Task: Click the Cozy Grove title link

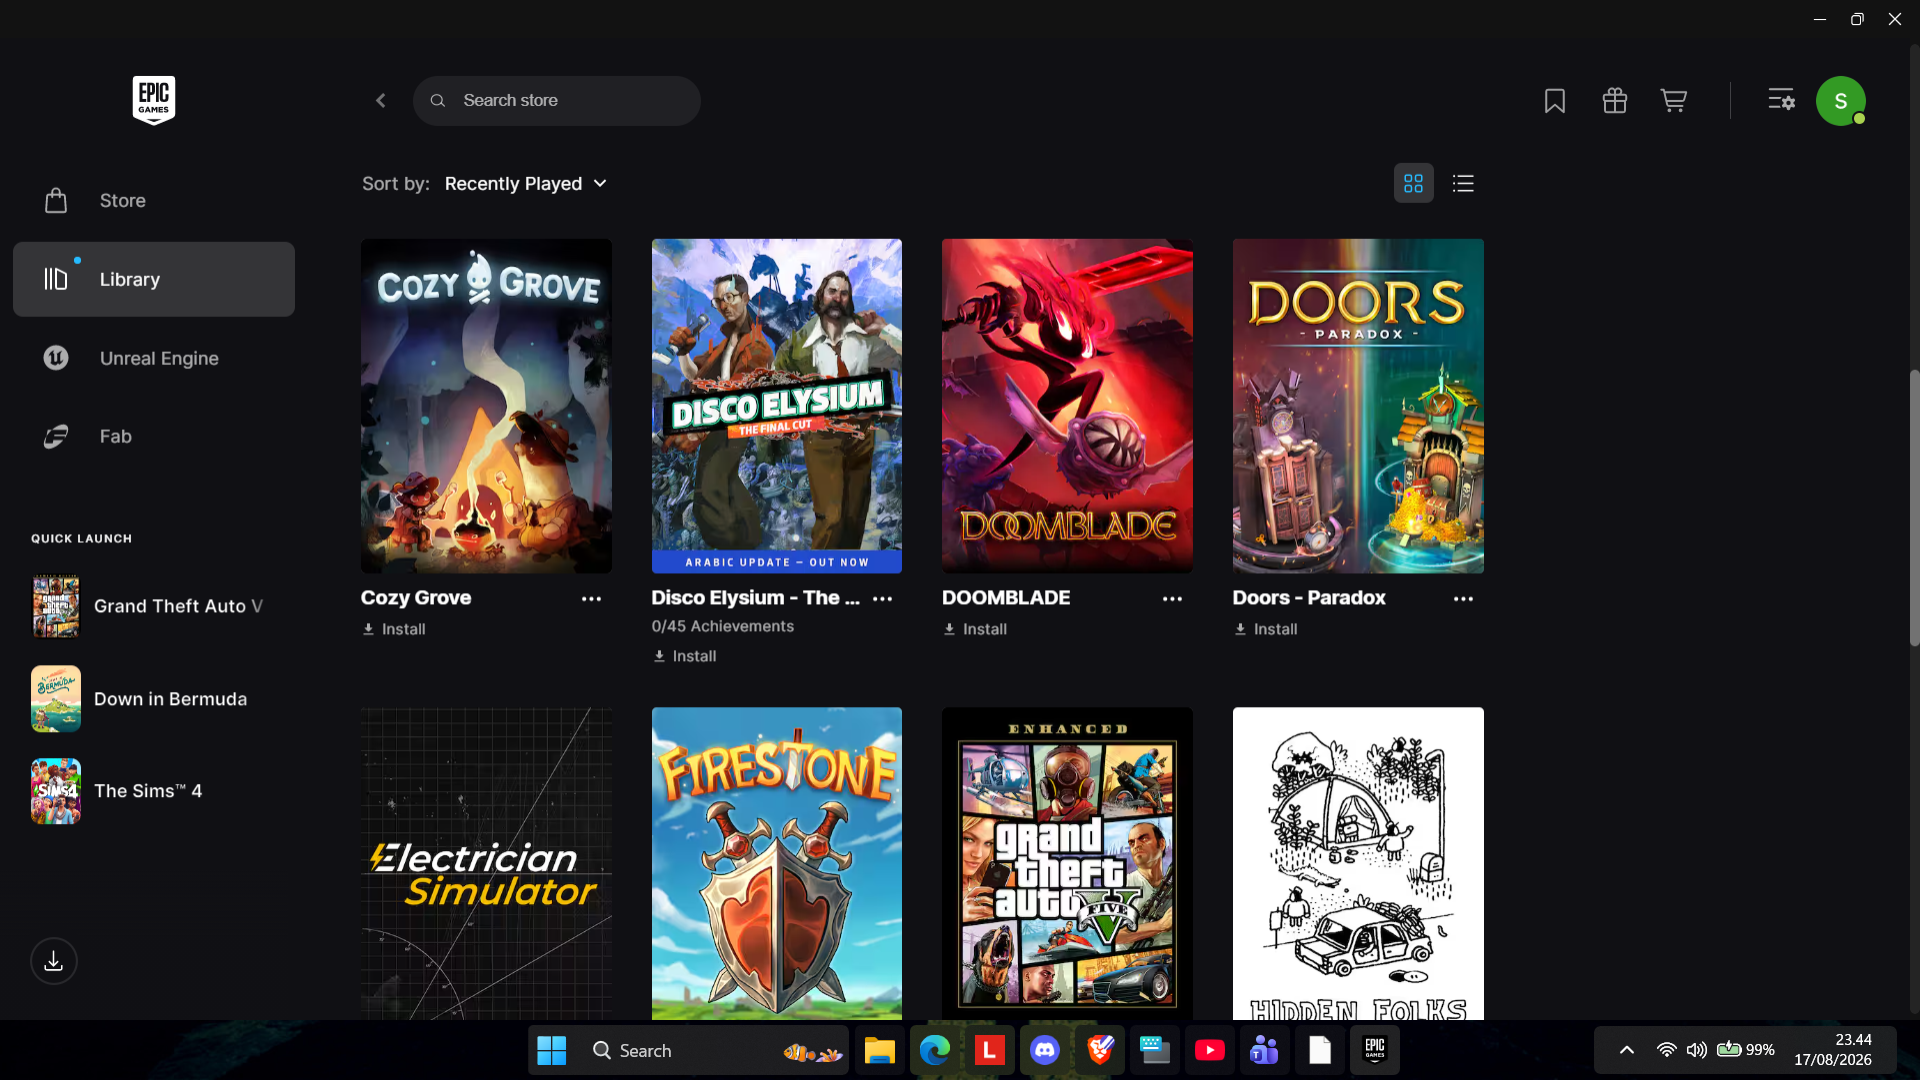Action: (416, 598)
